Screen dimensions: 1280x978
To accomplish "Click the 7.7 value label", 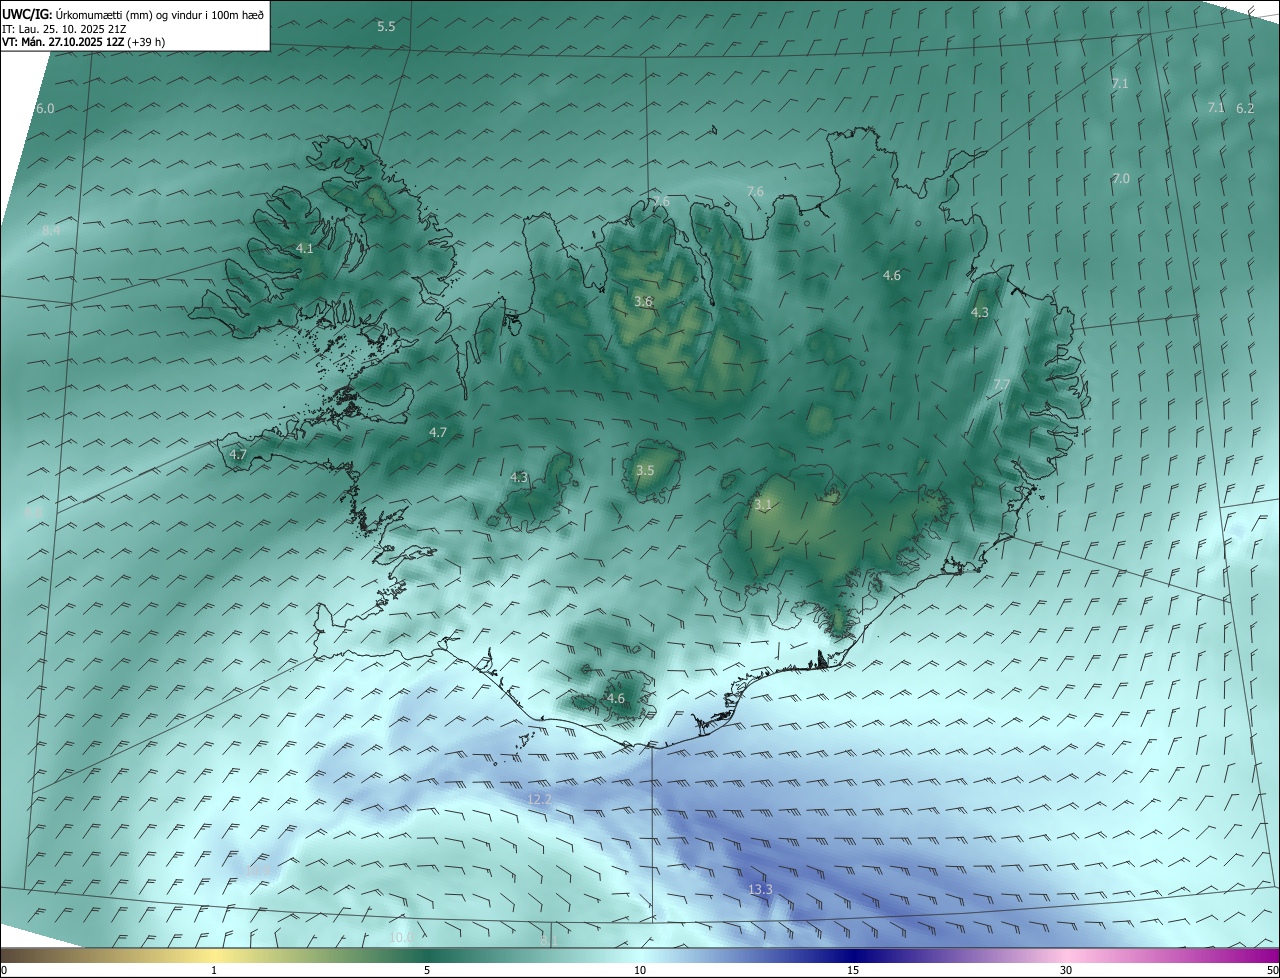I will (1002, 384).
